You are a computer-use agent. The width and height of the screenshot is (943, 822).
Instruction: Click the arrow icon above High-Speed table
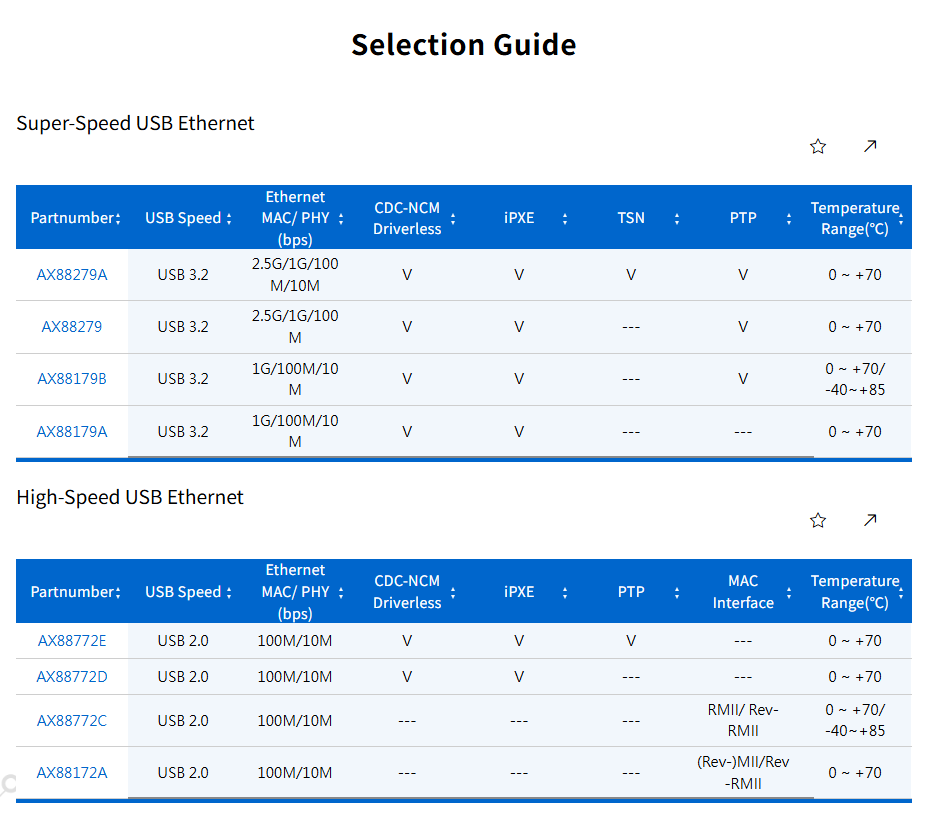pos(870,520)
